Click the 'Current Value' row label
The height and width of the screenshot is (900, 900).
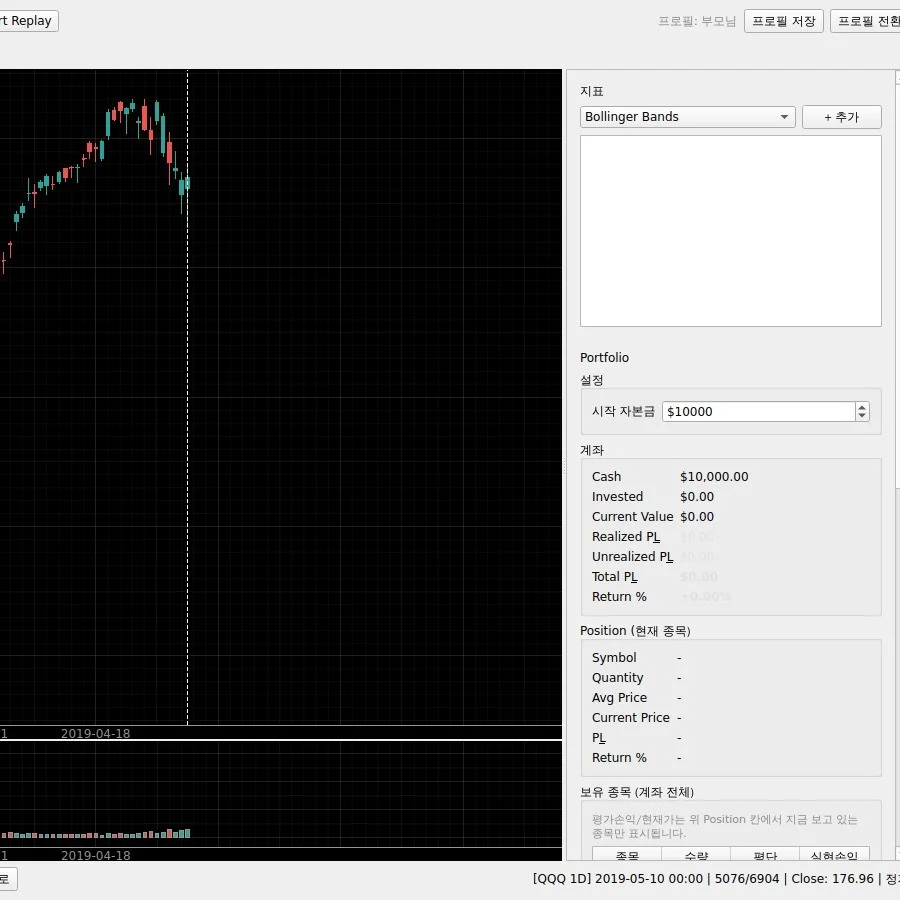pos(632,517)
